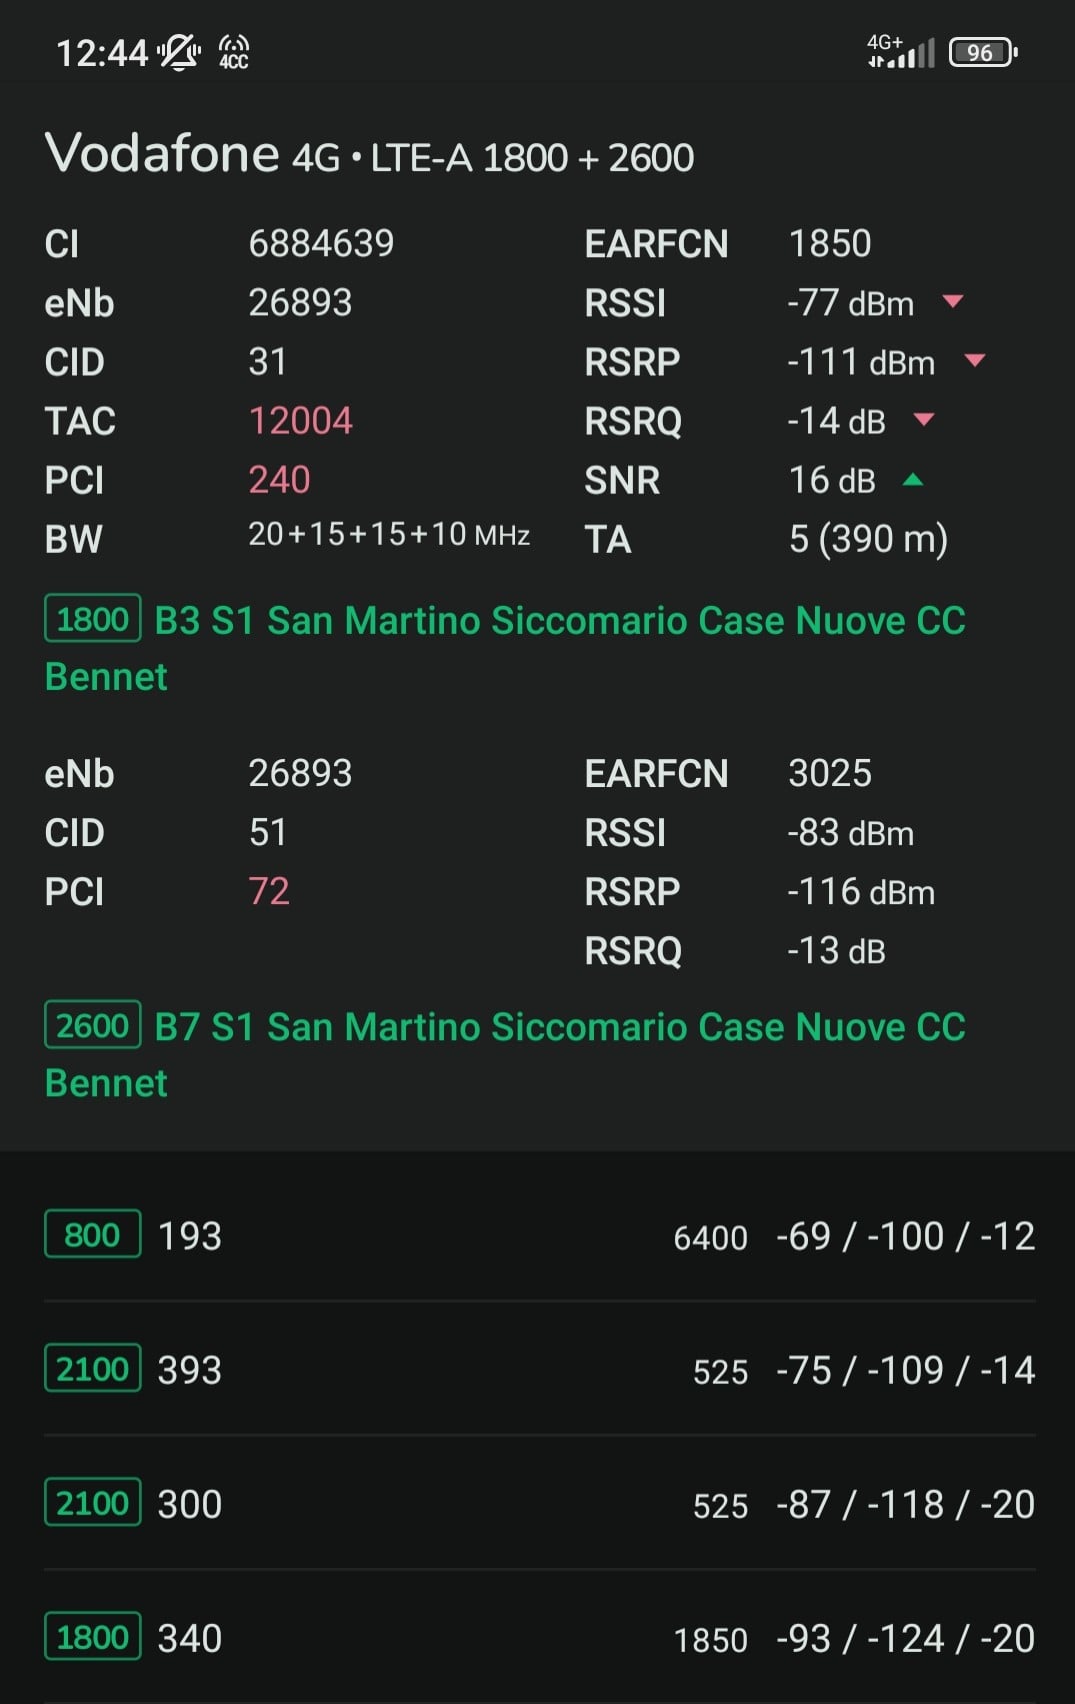
Task: Tap the 2600 band badge for B7
Action: coord(92,1025)
